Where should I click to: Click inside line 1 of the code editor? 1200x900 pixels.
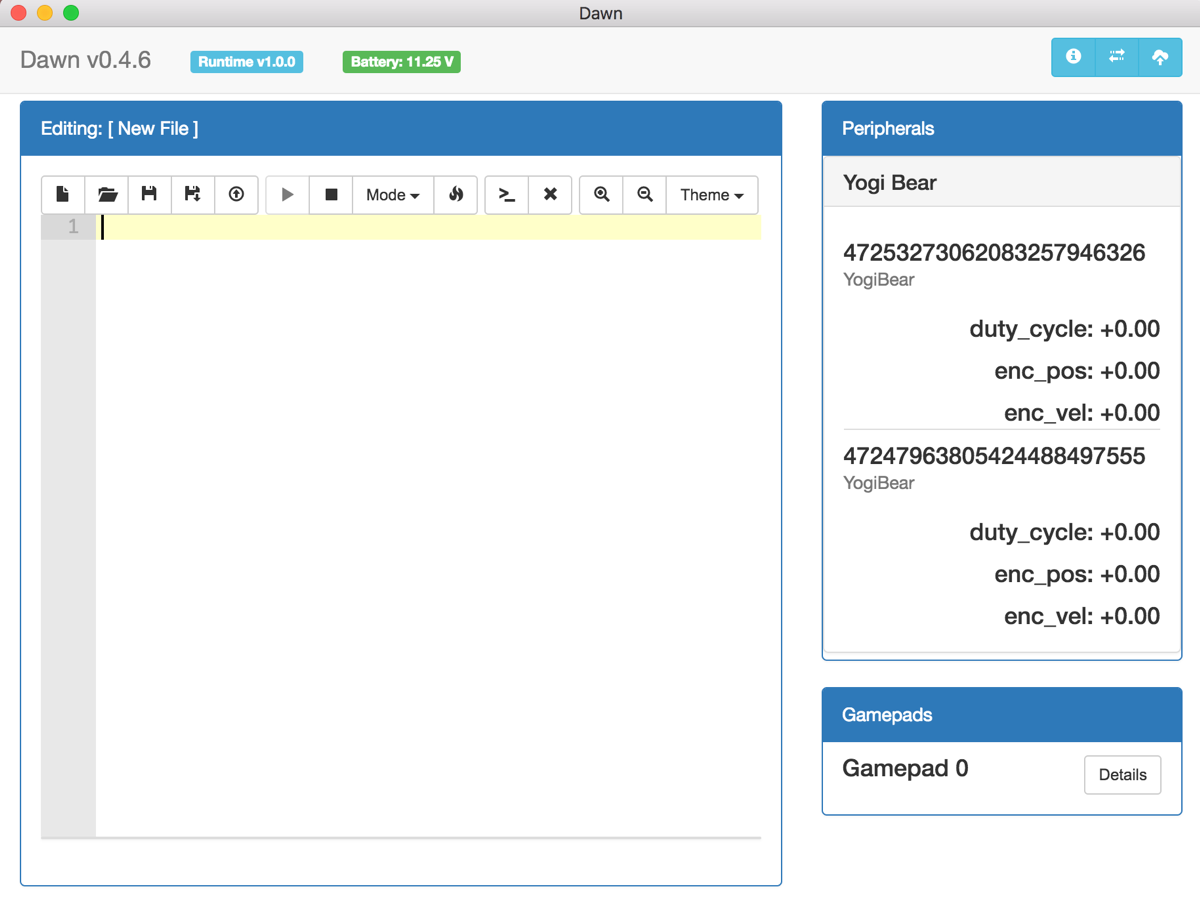pyautogui.click(x=430, y=227)
